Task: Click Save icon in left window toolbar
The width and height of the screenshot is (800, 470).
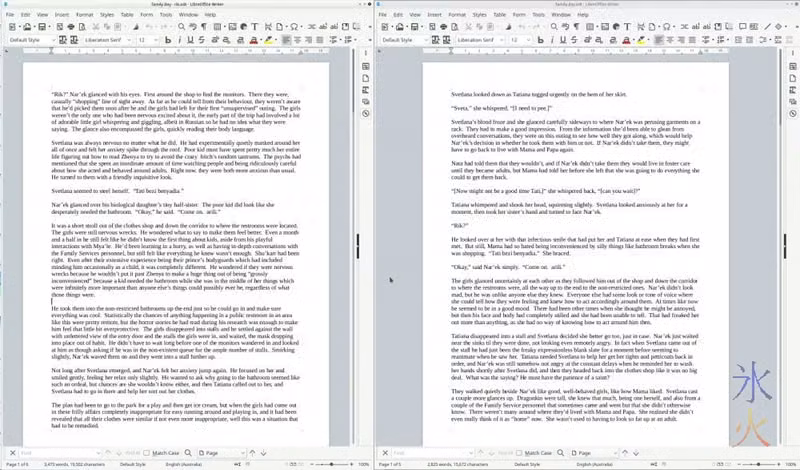Action: 42,27
